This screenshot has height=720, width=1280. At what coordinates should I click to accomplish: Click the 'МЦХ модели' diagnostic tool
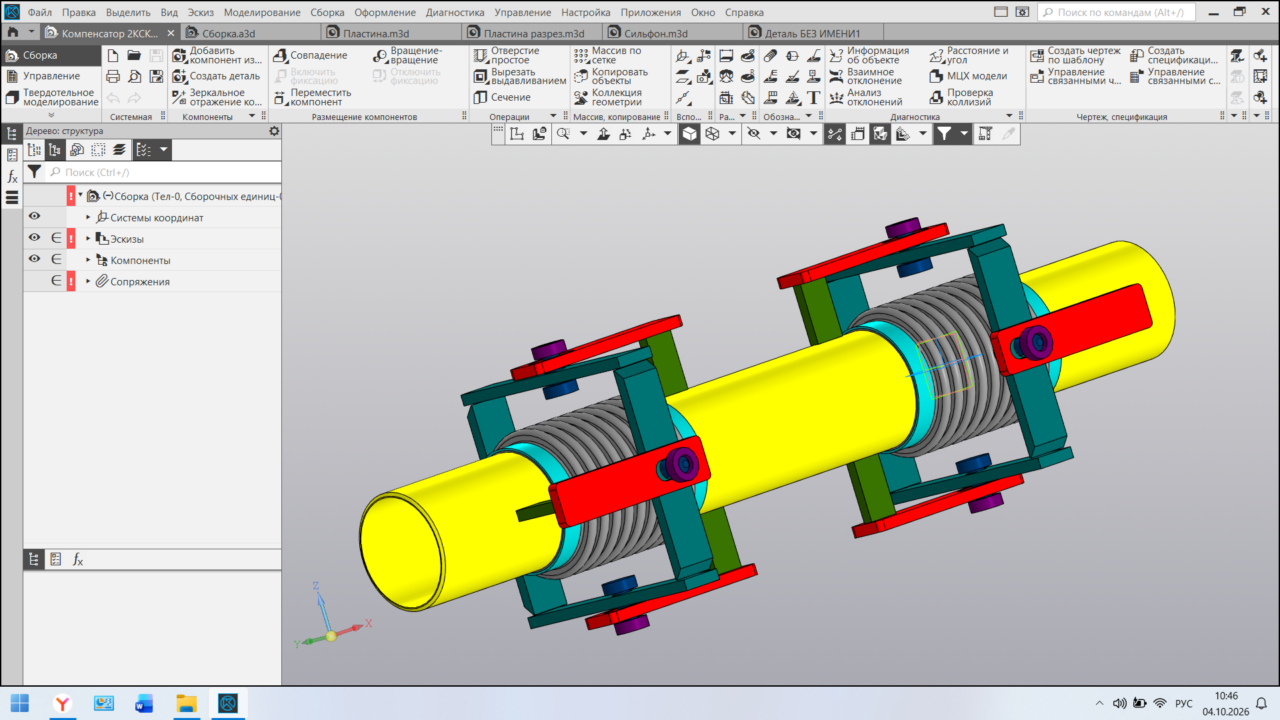pos(968,76)
